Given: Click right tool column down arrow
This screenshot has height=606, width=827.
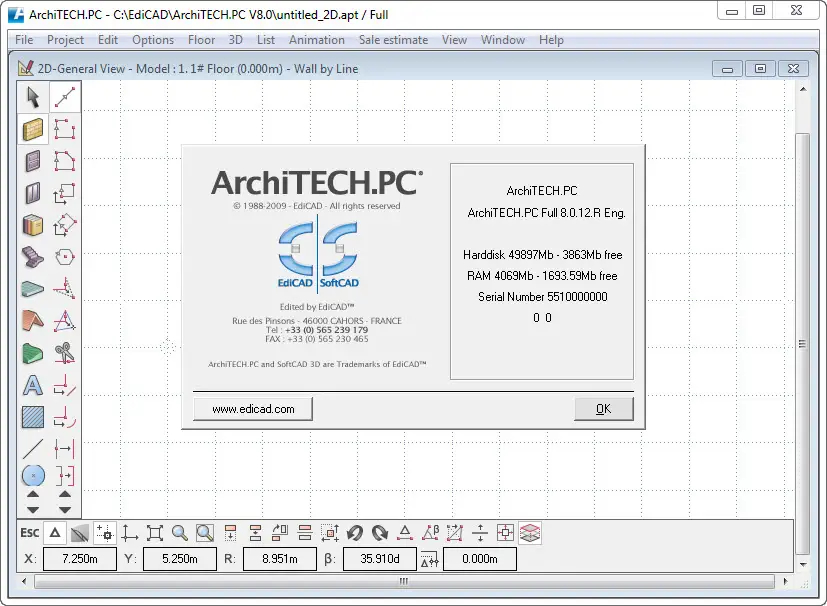Looking at the screenshot, I should pyautogui.click(x=65, y=510).
